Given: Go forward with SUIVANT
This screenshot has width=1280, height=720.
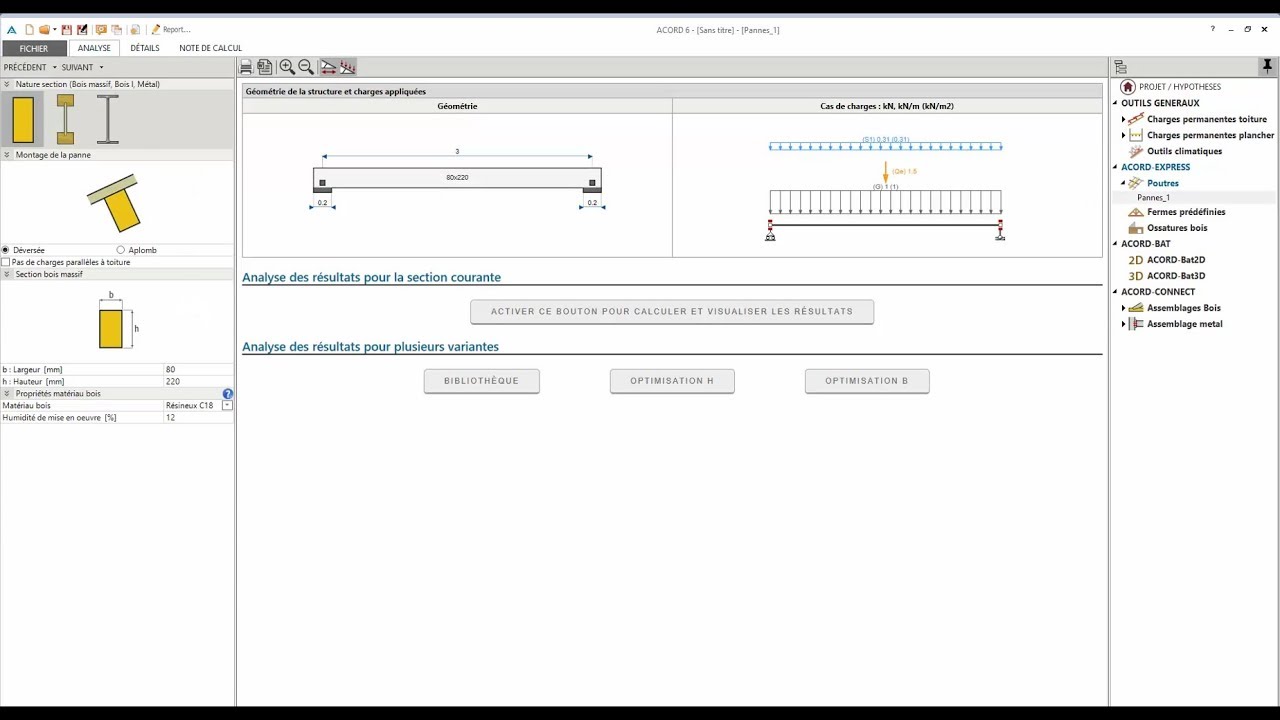Looking at the screenshot, I should tap(77, 67).
